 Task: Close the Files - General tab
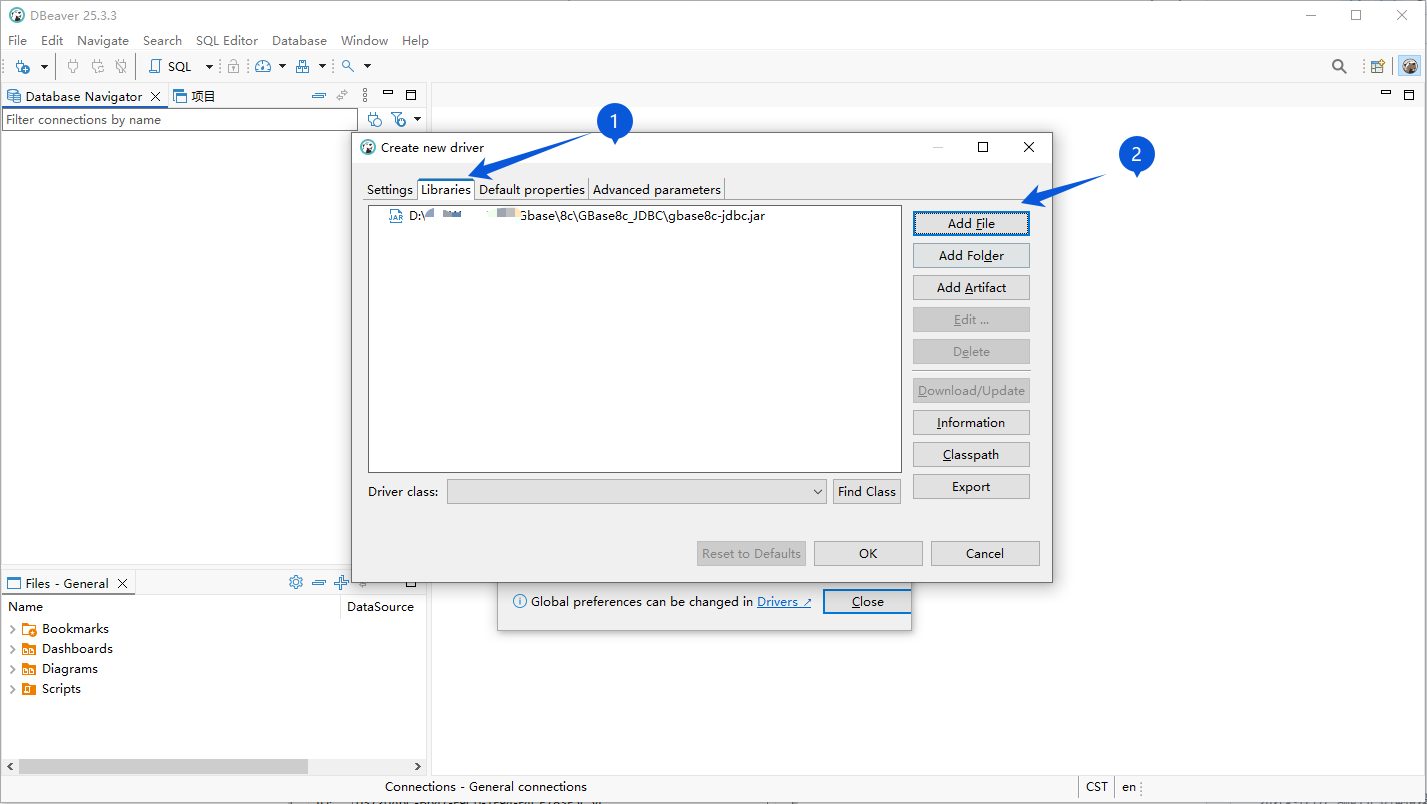(x=123, y=583)
